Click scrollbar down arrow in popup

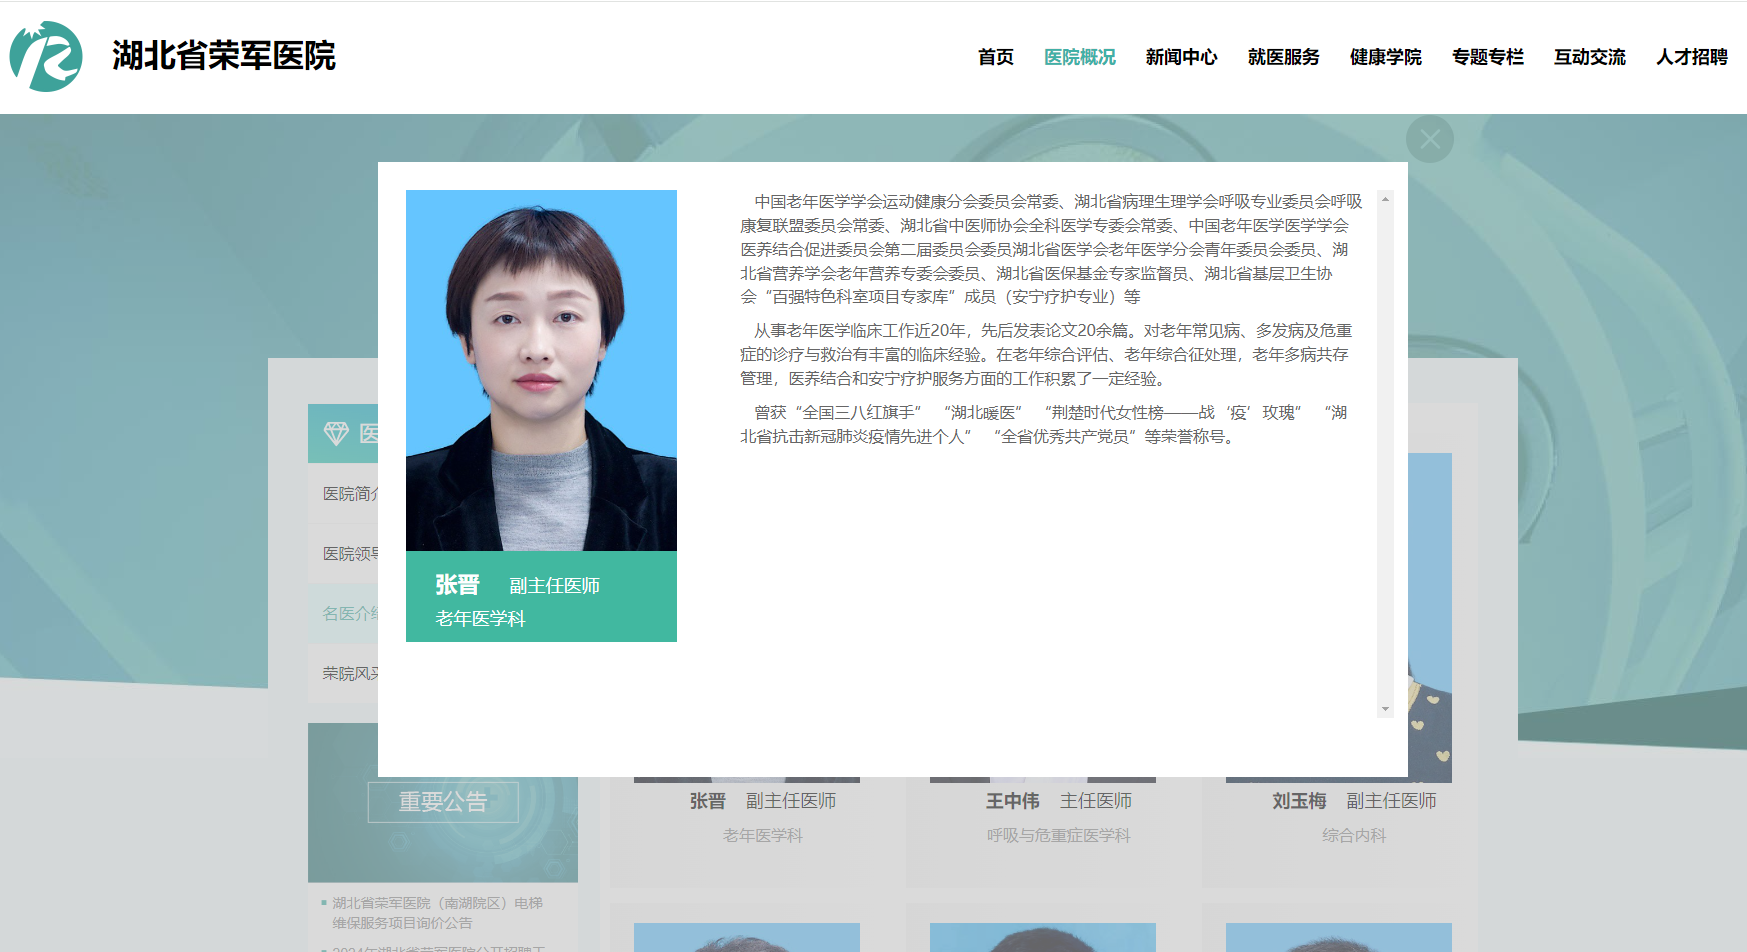click(1385, 709)
